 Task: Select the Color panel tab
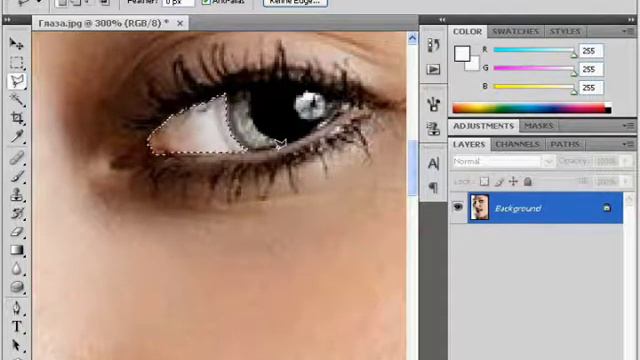pos(467,31)
